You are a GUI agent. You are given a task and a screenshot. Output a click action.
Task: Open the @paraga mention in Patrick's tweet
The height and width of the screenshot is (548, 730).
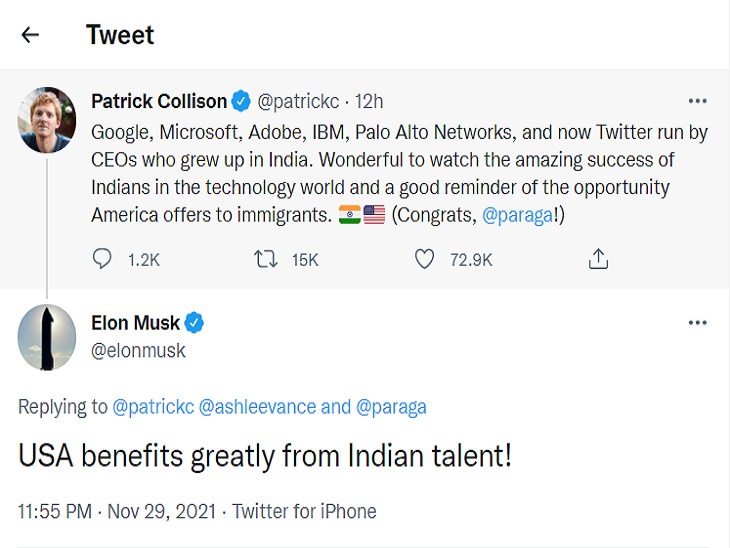click(517, 215)
